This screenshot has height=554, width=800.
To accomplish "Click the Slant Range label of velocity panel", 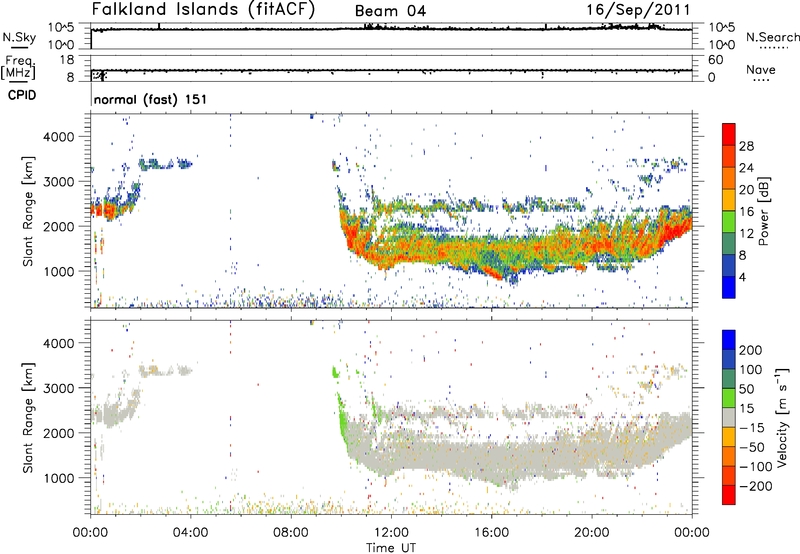I will pos(28,418).
